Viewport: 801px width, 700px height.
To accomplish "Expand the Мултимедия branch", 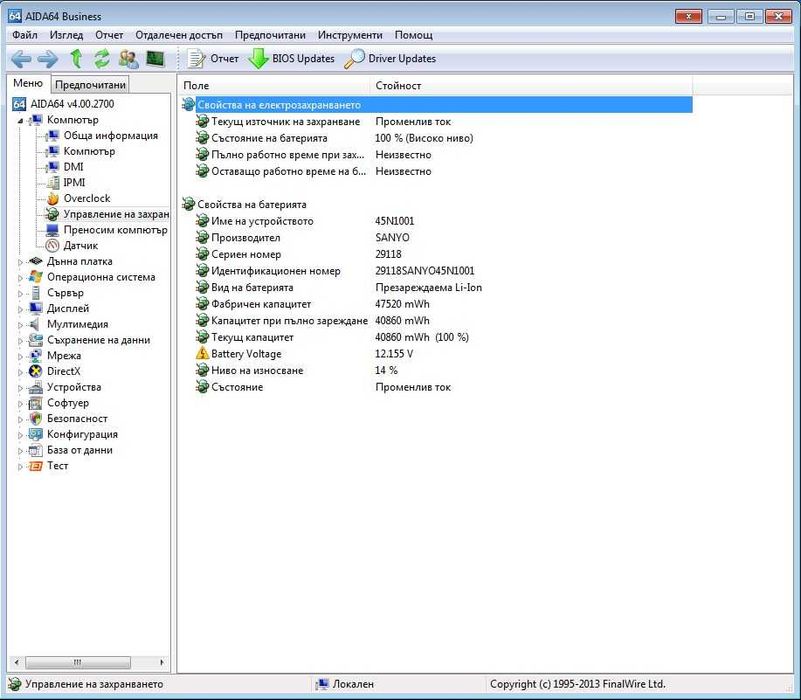I will (x=20, y=325).
